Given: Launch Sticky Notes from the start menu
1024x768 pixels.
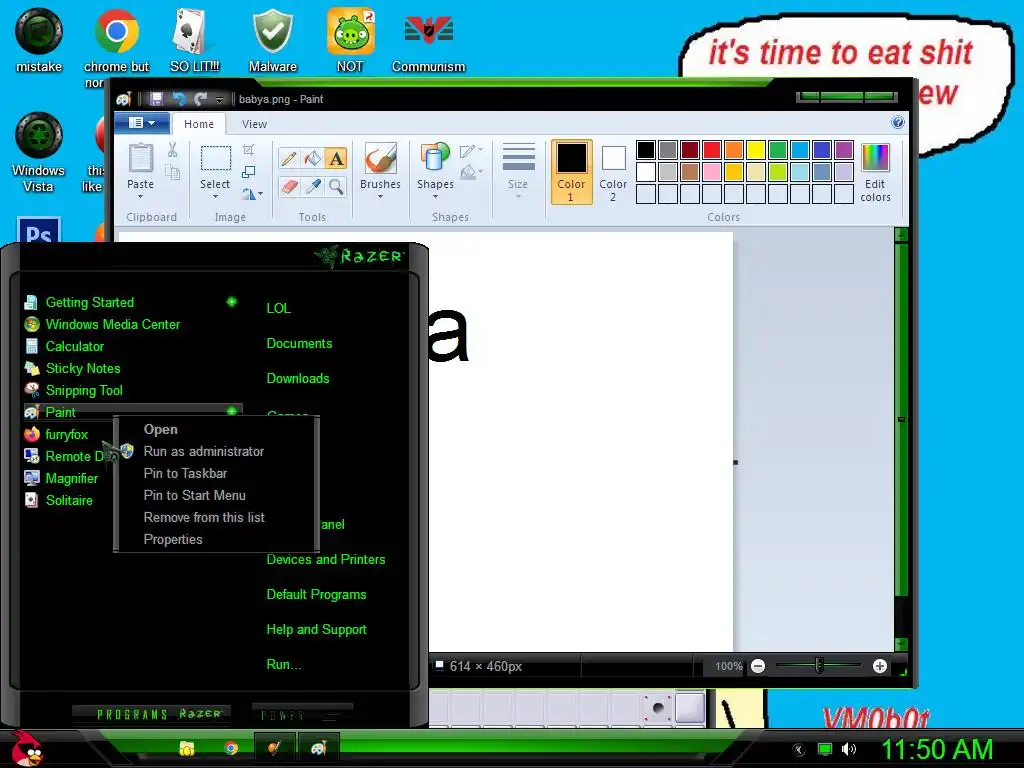Looking at the screenshot, I should [x=83, y=369].
